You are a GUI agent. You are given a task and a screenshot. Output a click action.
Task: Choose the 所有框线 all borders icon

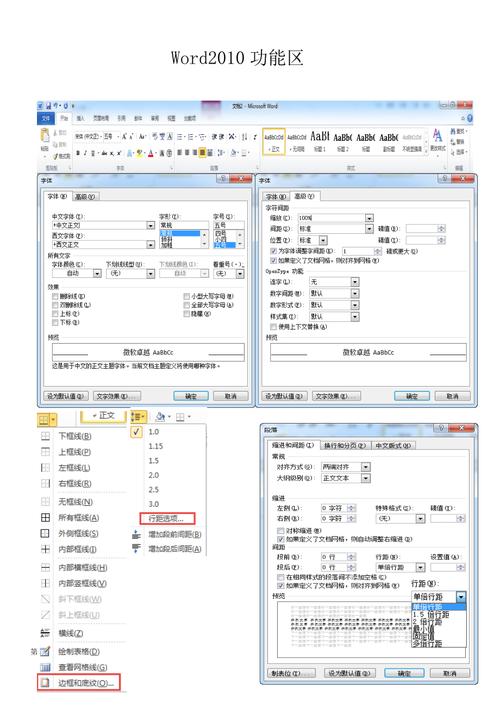(45, 517)
